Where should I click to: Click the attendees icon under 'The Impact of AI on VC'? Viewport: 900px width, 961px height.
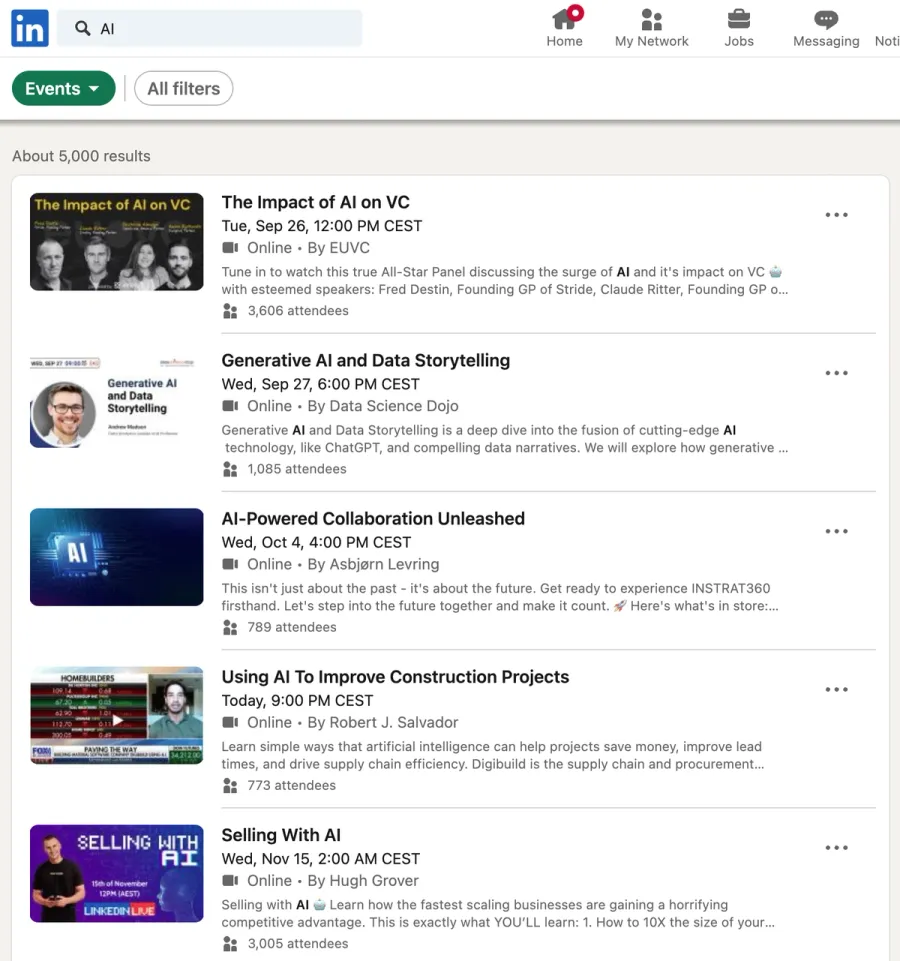tap(231, 311)
